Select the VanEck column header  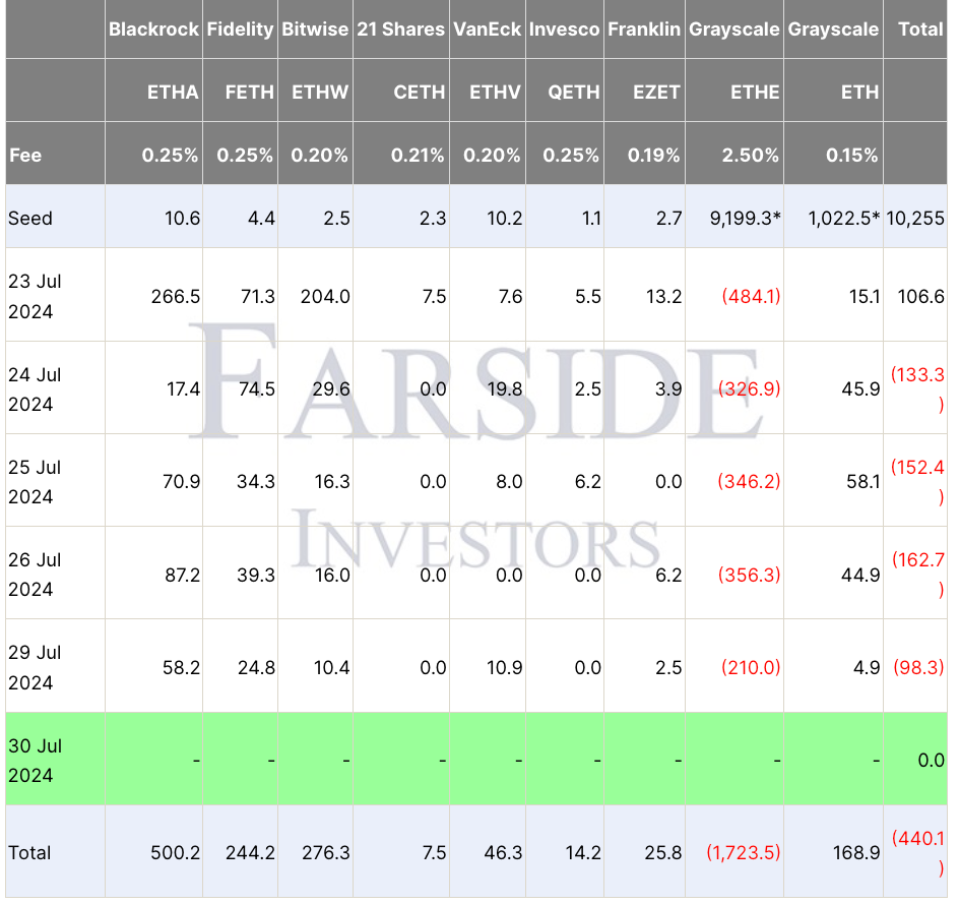(487, 29)
